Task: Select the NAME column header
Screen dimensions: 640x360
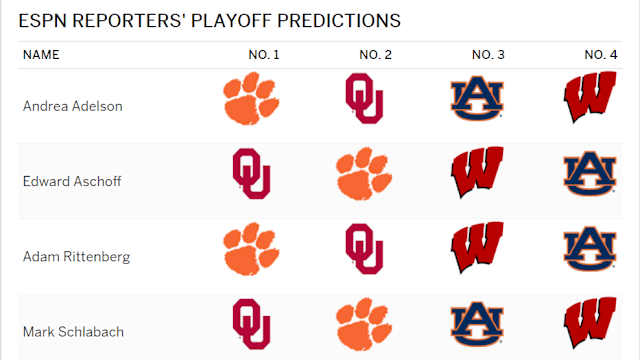Action: [x=41, y=55]
